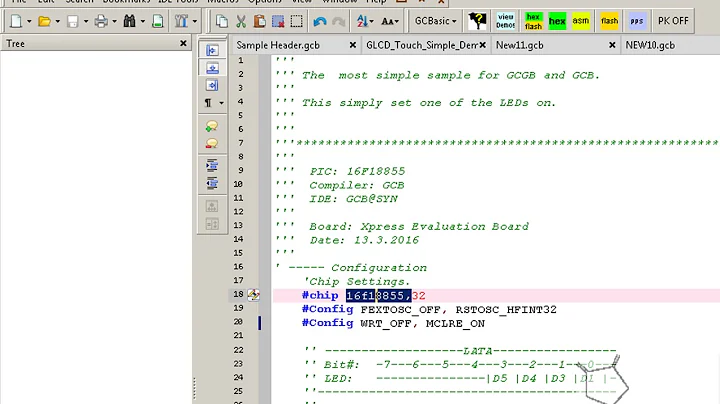Click the dashed Select All icon
Image resolution: width=720 pixels, height=404 pixels.
(297, 21)
